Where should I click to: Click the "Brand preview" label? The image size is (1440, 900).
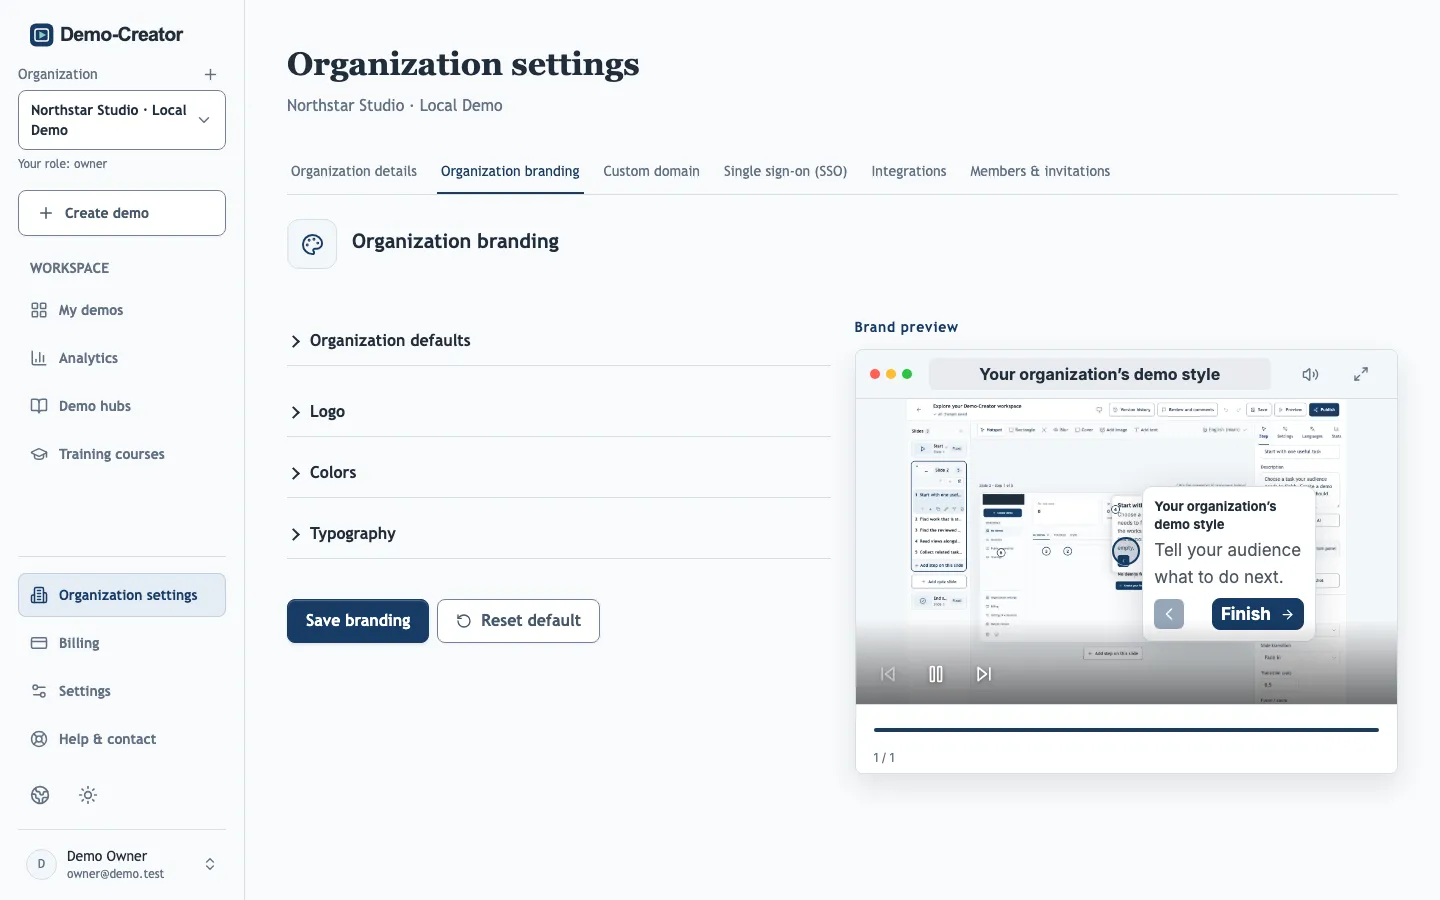pyautogui.click(x=906, y=327)
